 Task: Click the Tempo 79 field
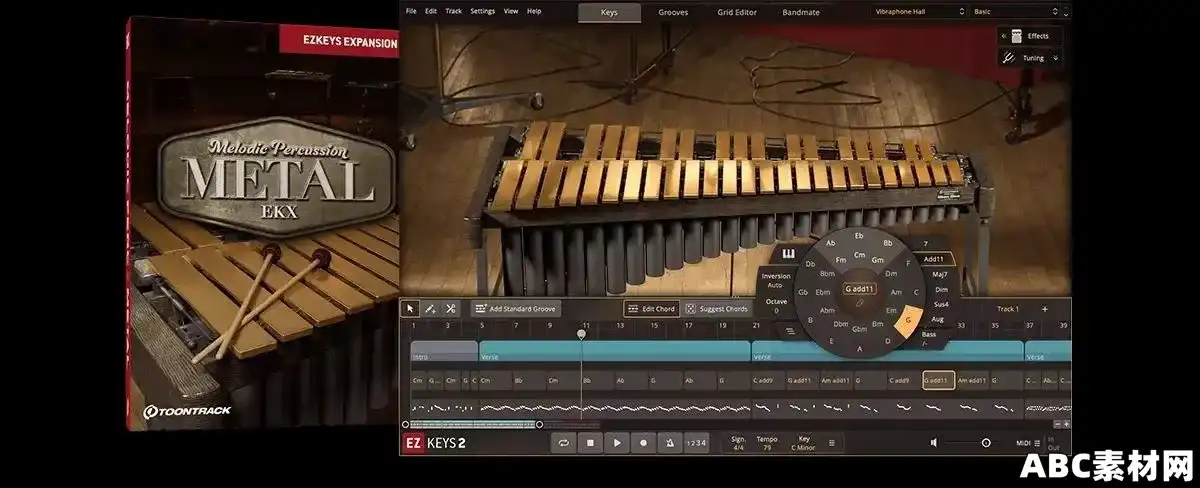tap(768, 442)
